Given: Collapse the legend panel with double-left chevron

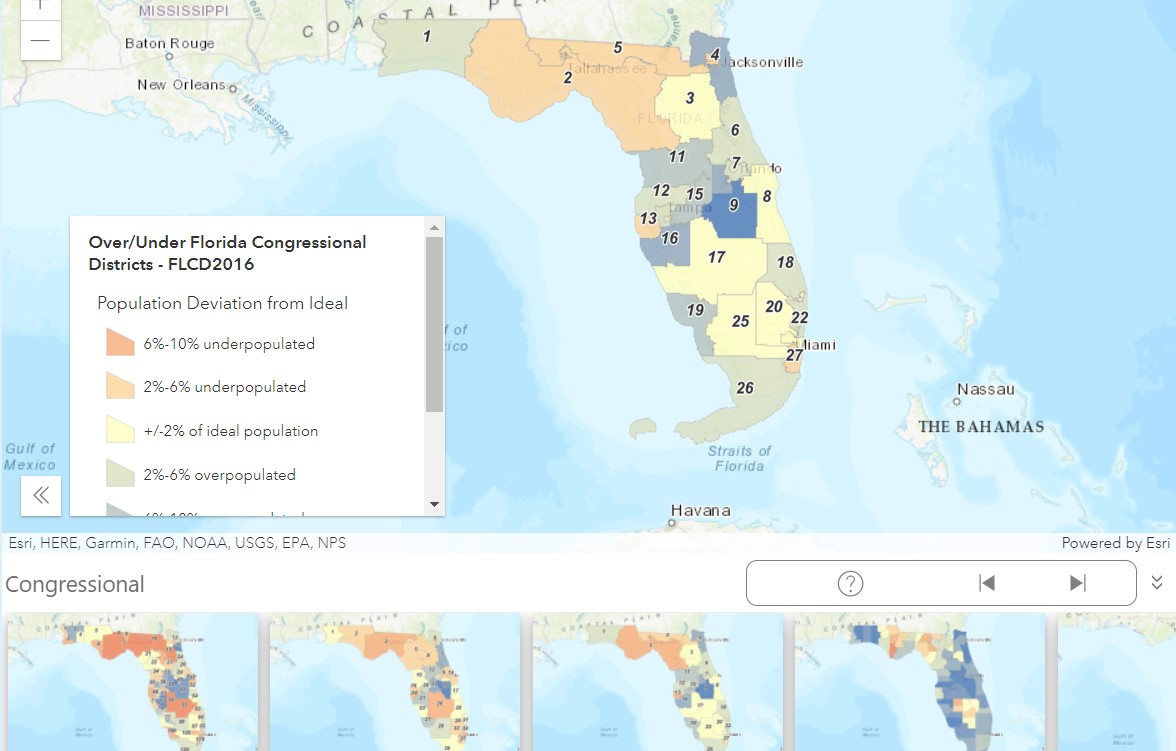Looking at the screenshot, I should pyautogui.click(x=40, y=495).
